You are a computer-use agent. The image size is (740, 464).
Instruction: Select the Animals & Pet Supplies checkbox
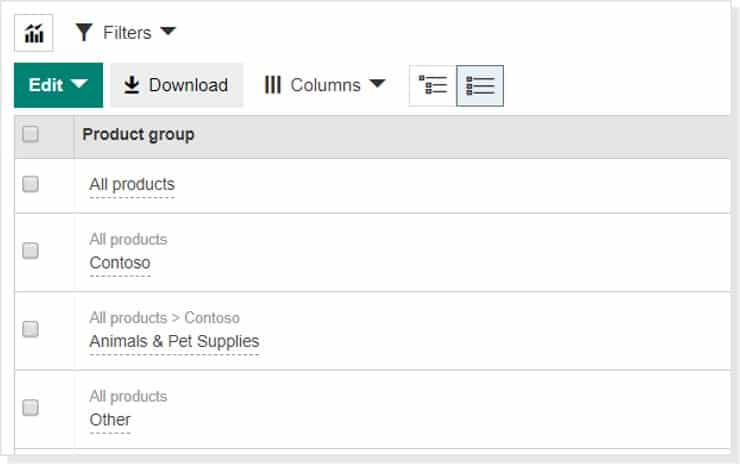click(31, 329)
